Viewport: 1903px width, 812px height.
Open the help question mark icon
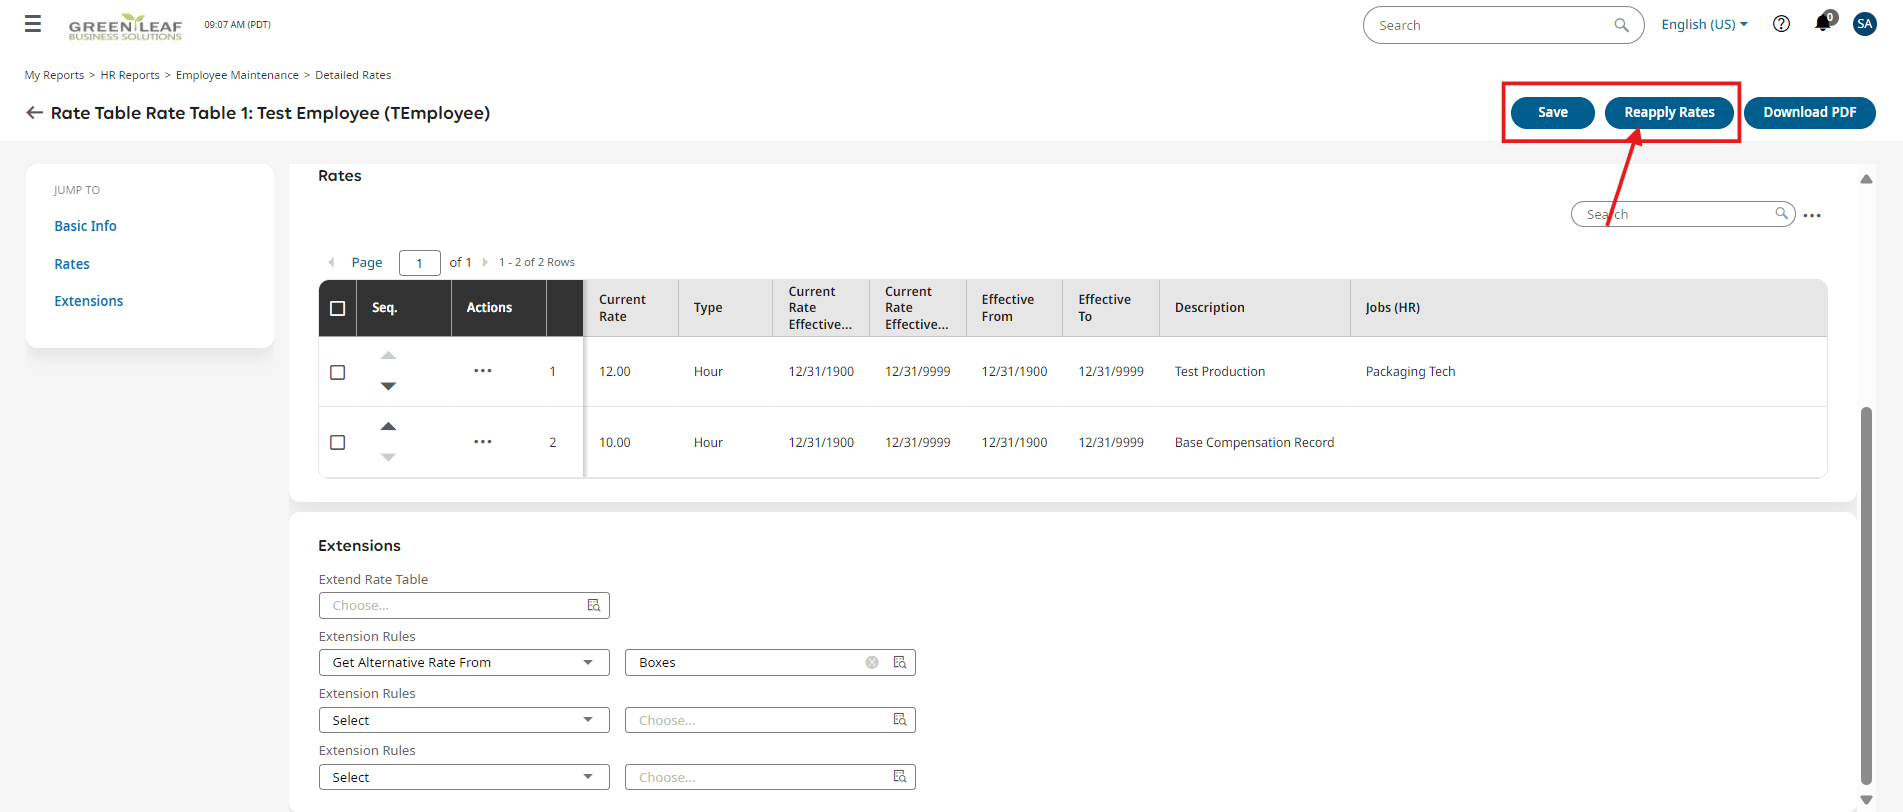click(1781, 24)
